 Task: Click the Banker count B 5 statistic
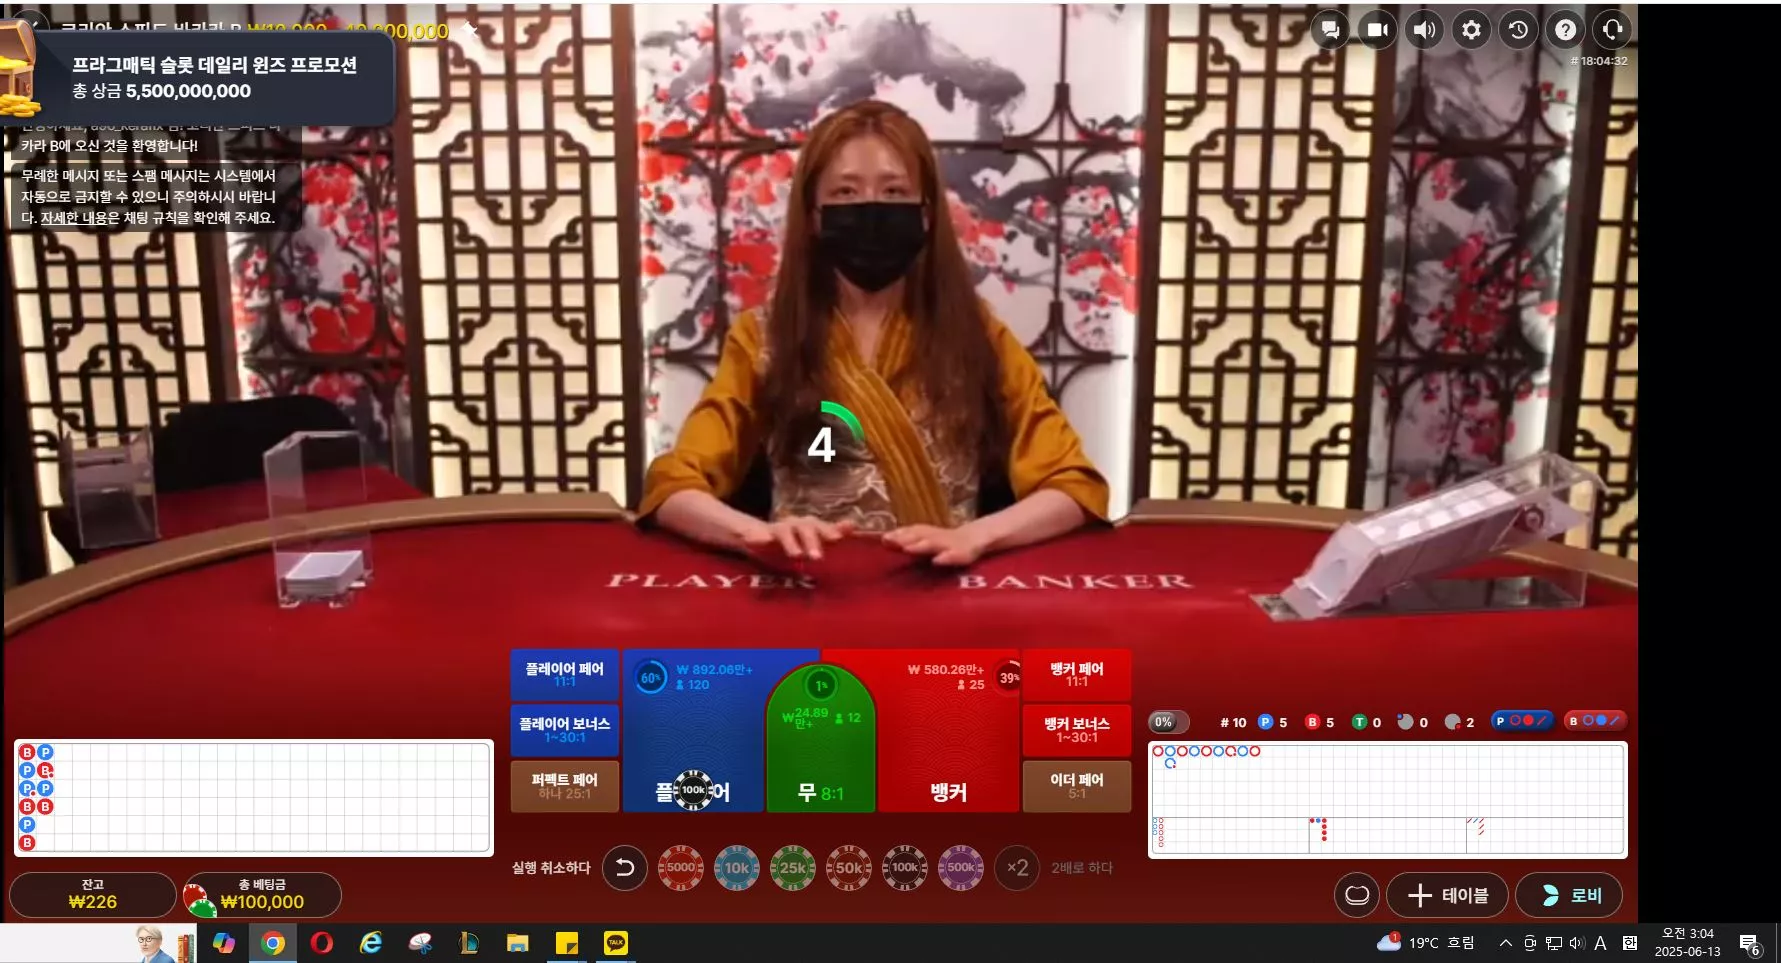[1320, 722]
